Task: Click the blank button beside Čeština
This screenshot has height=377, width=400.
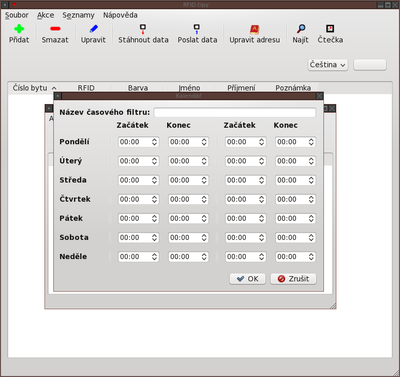Action: point(370,65)
